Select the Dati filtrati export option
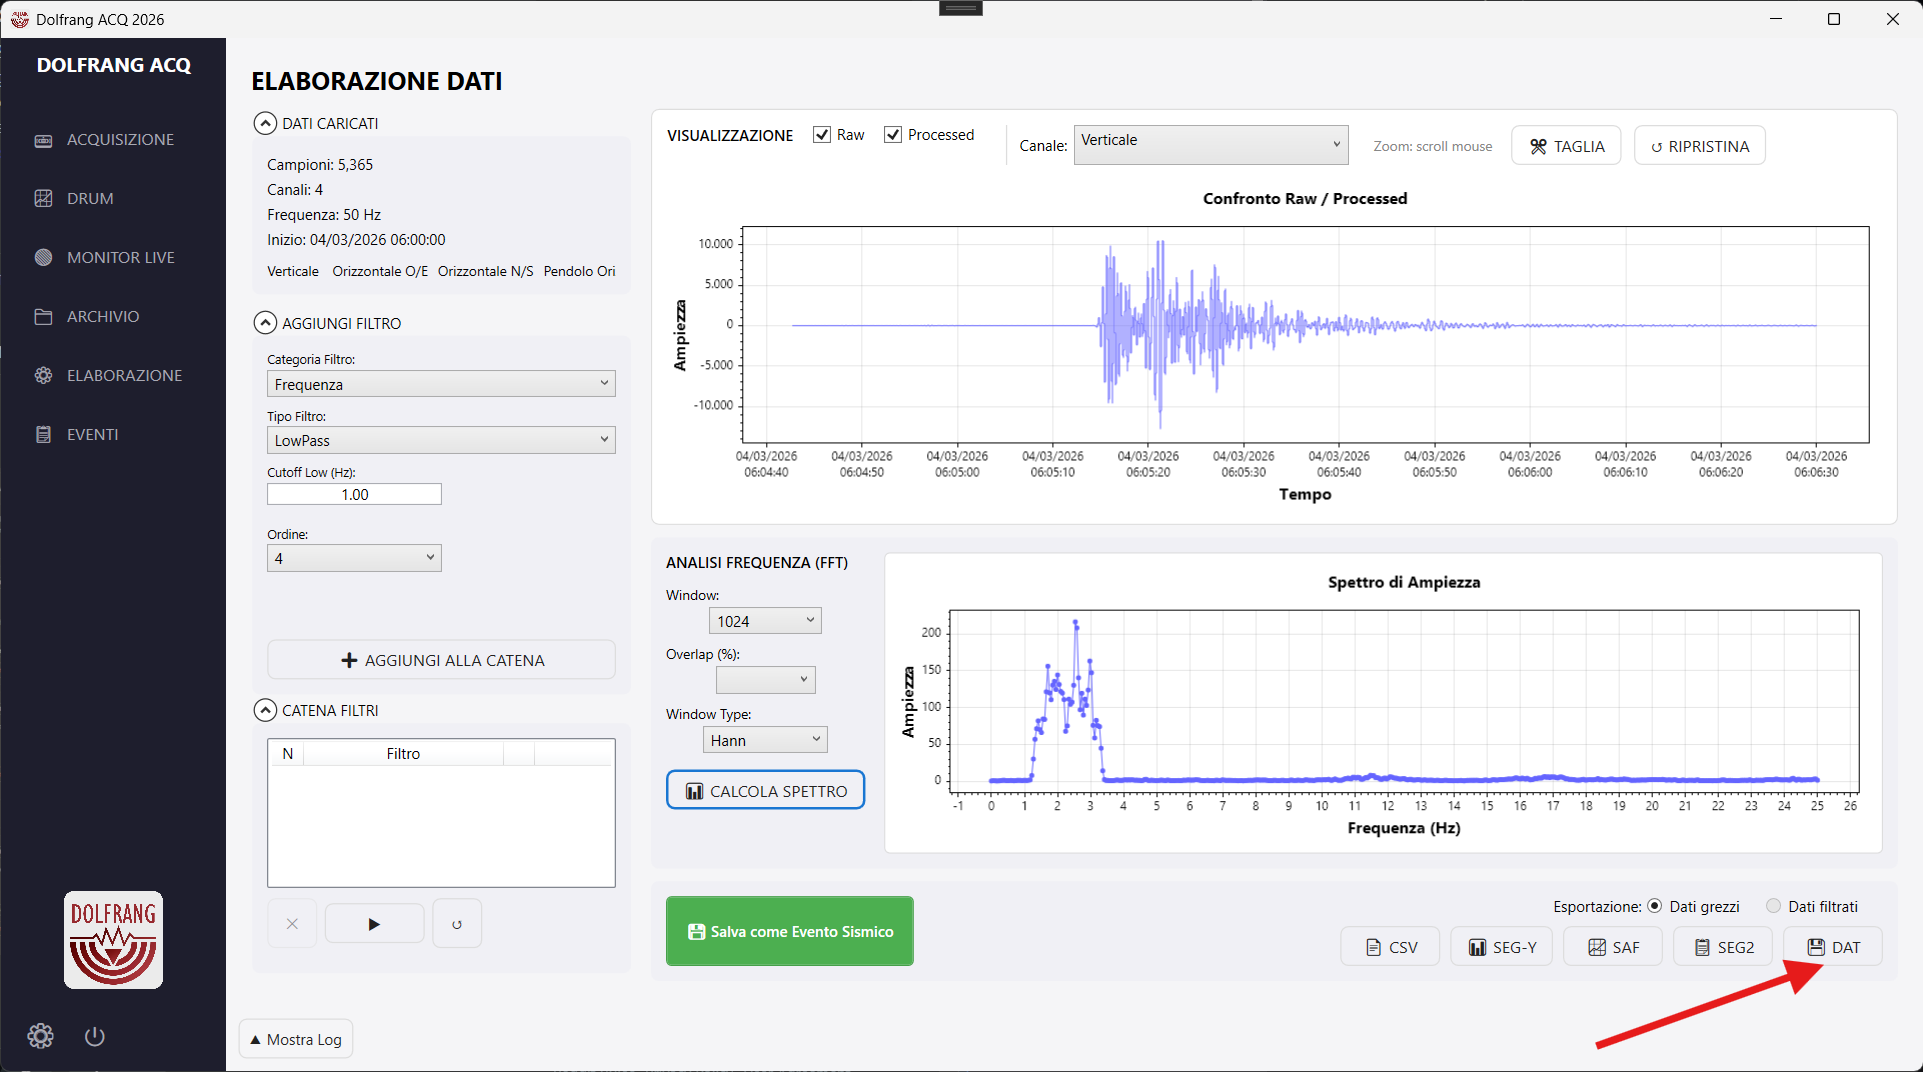This screenshot has height=1072, width=1923. click(x=1773, y=906)
